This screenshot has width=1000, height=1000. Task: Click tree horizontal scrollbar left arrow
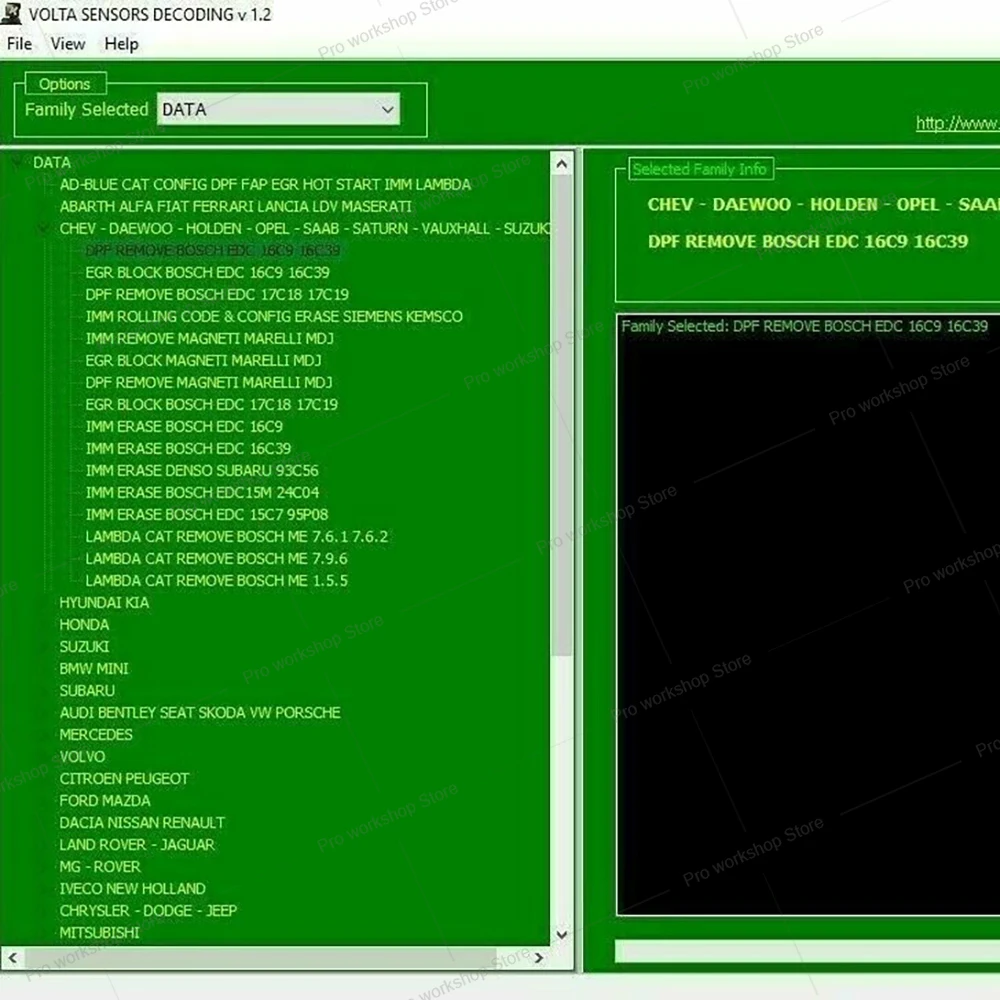point(12,957)
